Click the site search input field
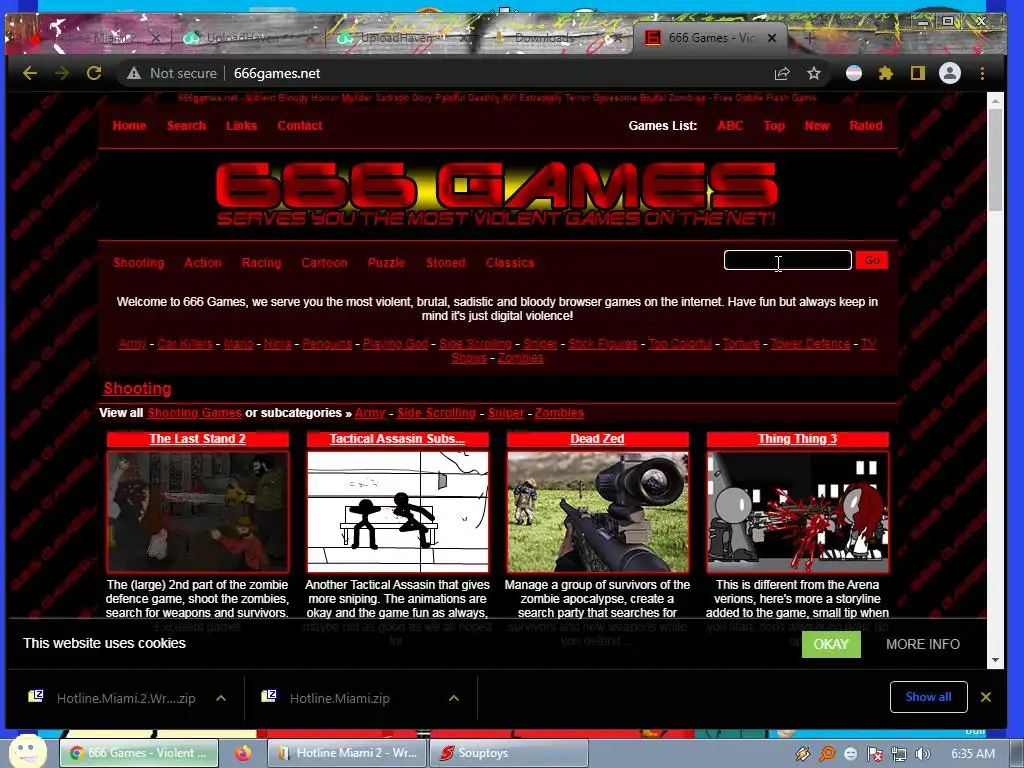This screenshot has width=1024, height=768. (x=788, y=260)
